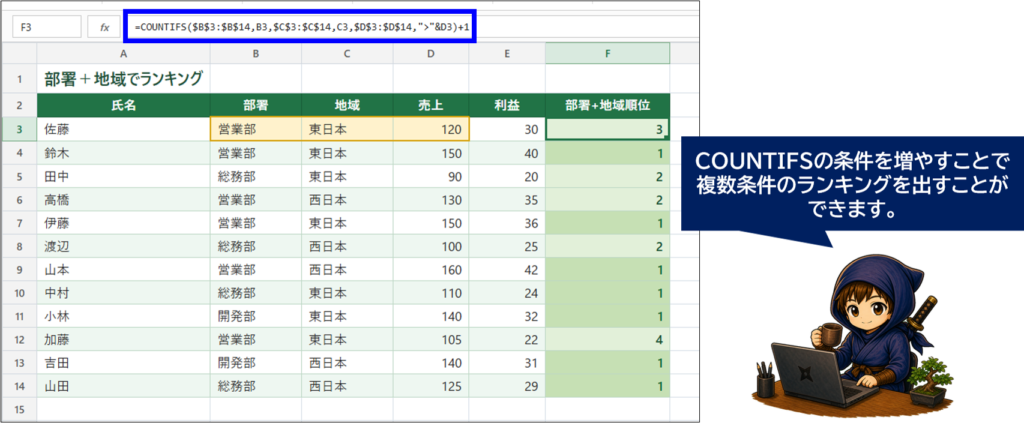Click 東日本 in 佐藤's row
This screenshot has height=423, width=1024.
click(x=347, y=129)
